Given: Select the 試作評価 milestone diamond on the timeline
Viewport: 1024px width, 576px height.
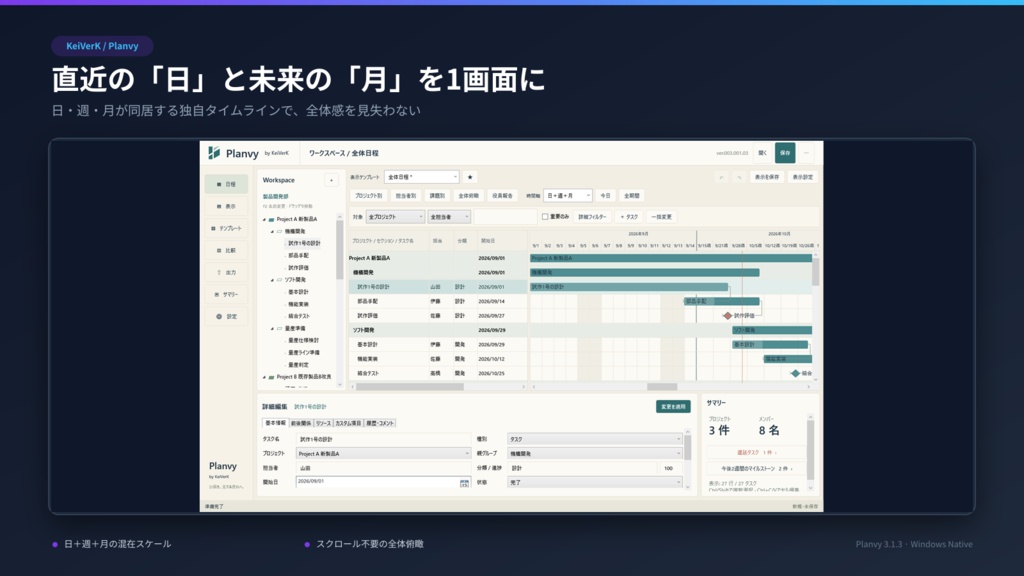Looking at the screenshot, I should tap(728, 315).
